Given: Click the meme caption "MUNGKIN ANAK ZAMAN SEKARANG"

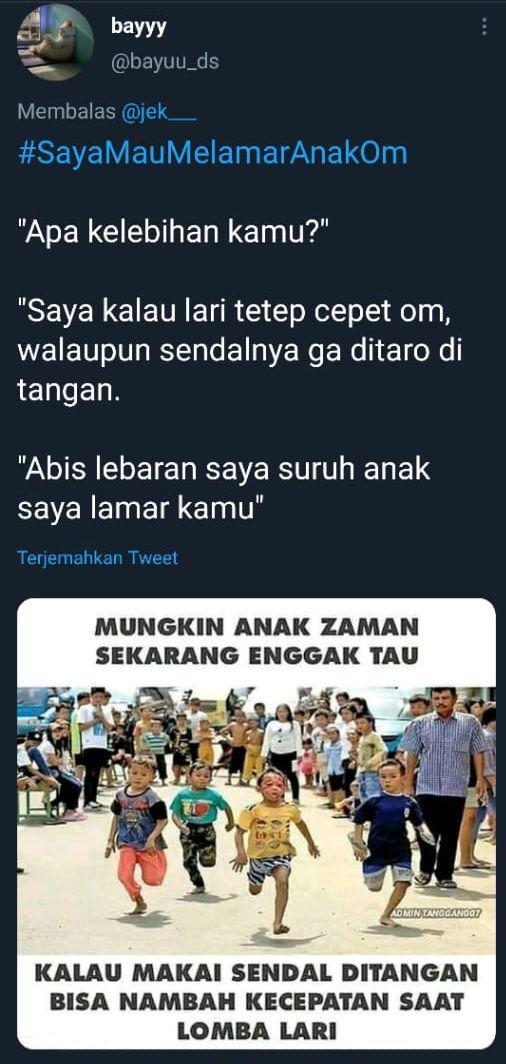Looking at the screenshot, I should [256, 641].
